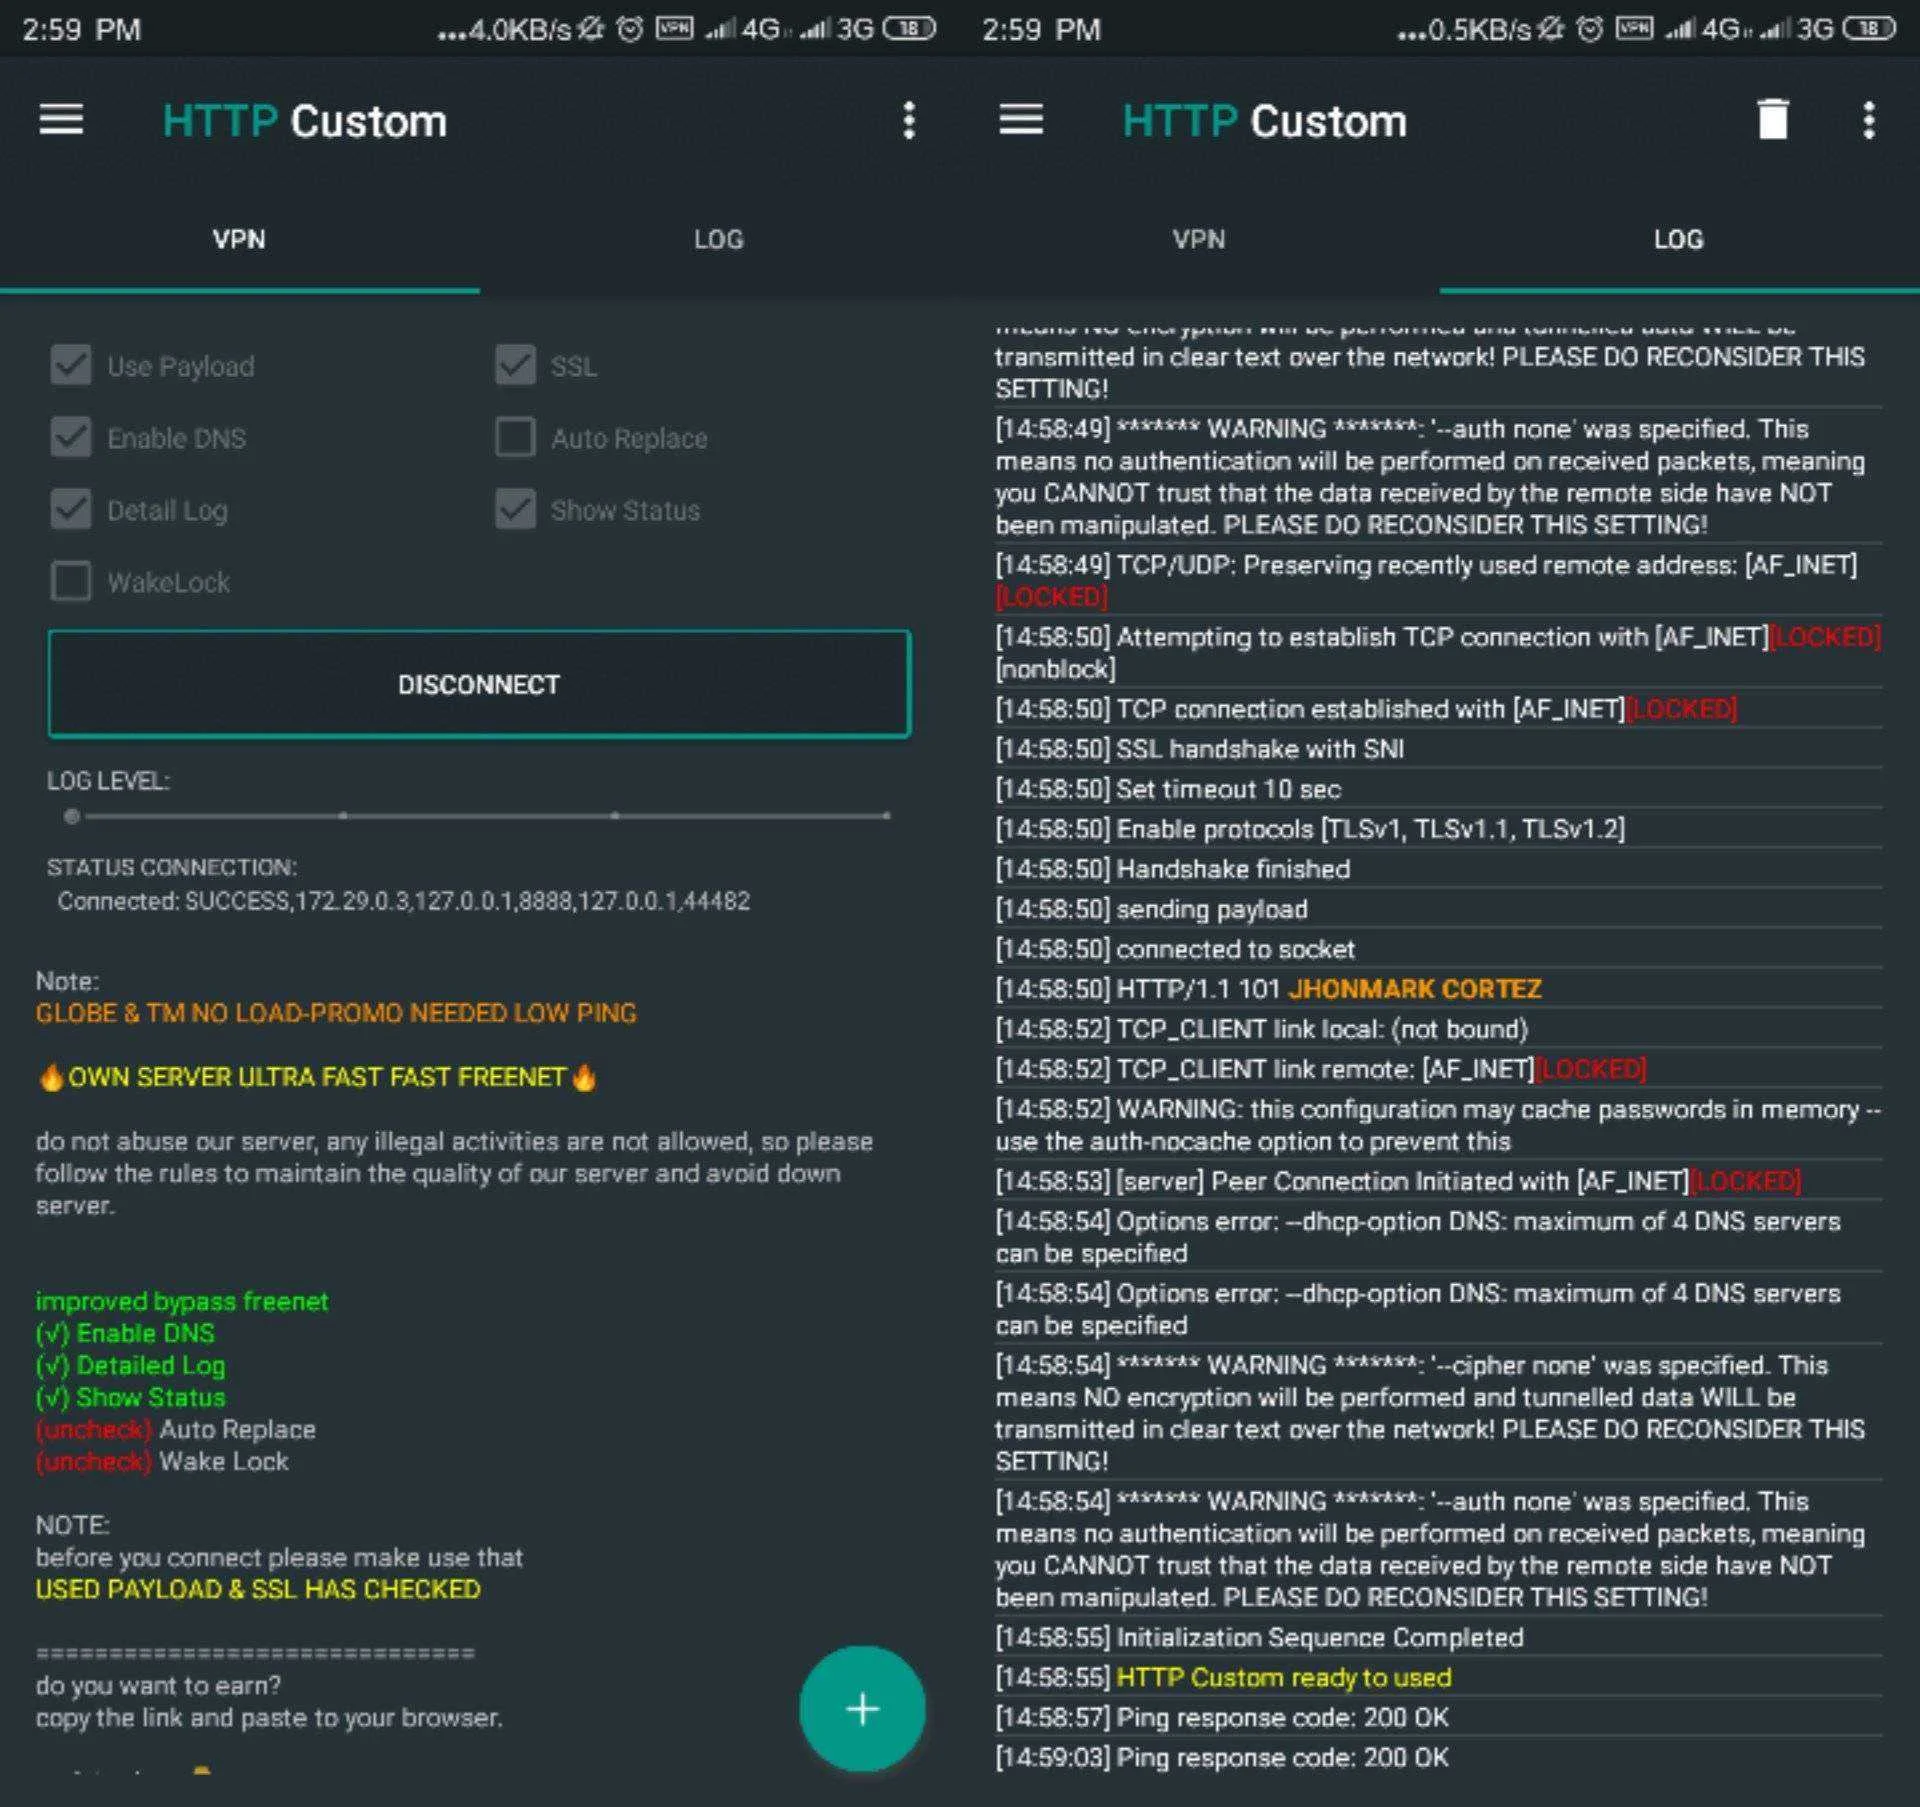Screen dimensions: 1920x1807
Task: Tap the VPN status icon beside 4.0KB/s
Action: 674,28
